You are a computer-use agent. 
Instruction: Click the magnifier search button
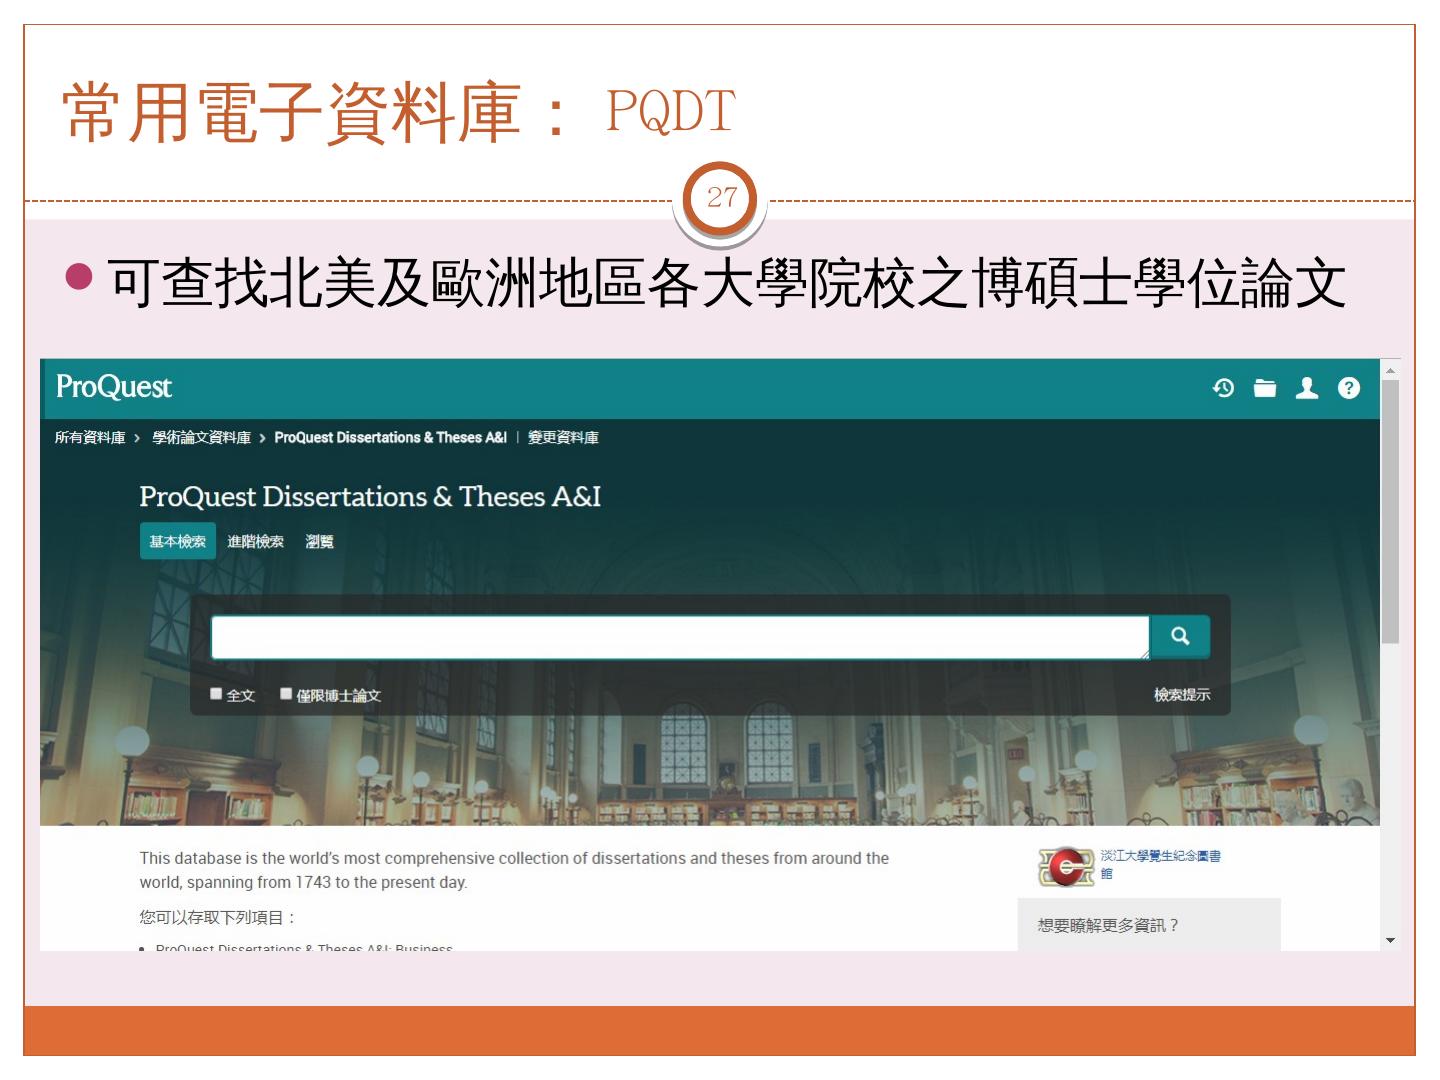click(1180, 636)
